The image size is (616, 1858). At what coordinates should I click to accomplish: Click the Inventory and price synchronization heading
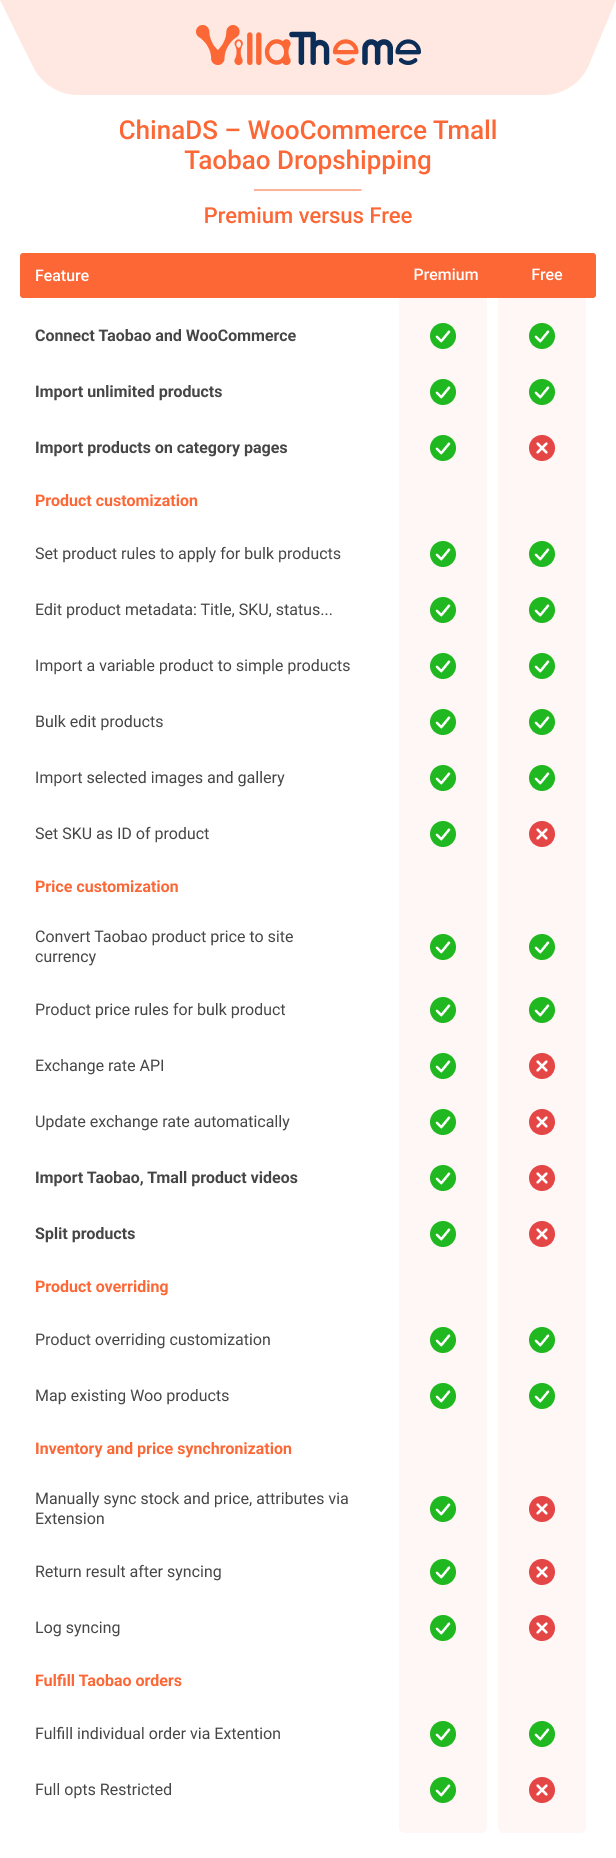pos(163,1449)
